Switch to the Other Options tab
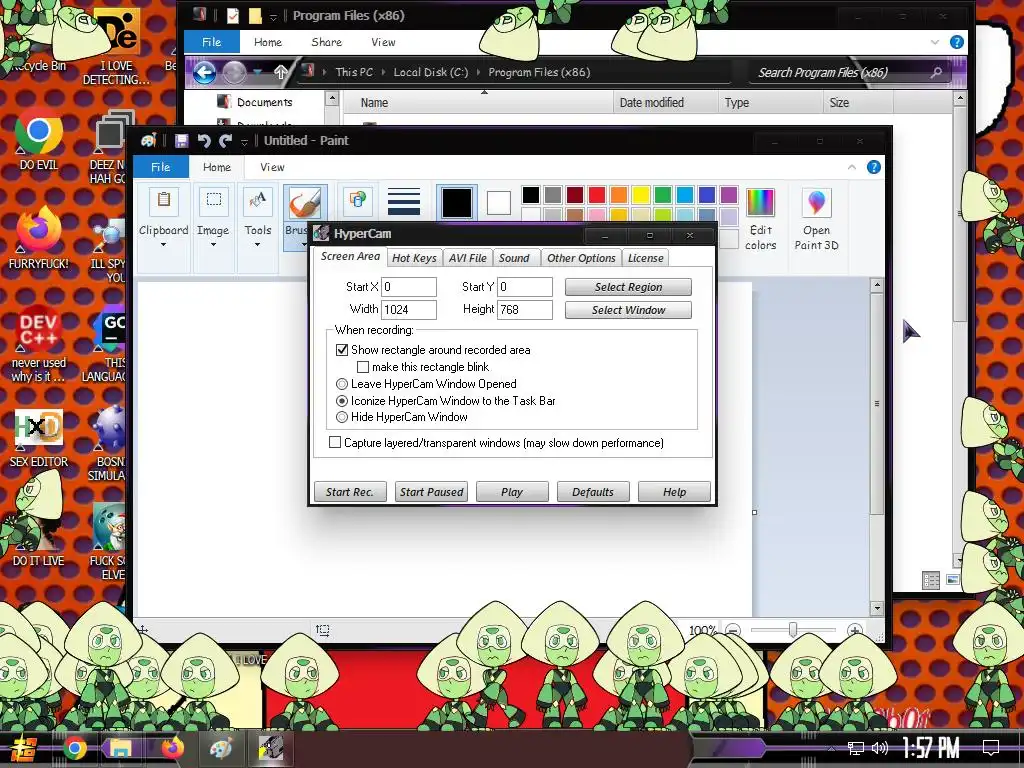The image size is (1024, 768). click(x=581, y=258)
